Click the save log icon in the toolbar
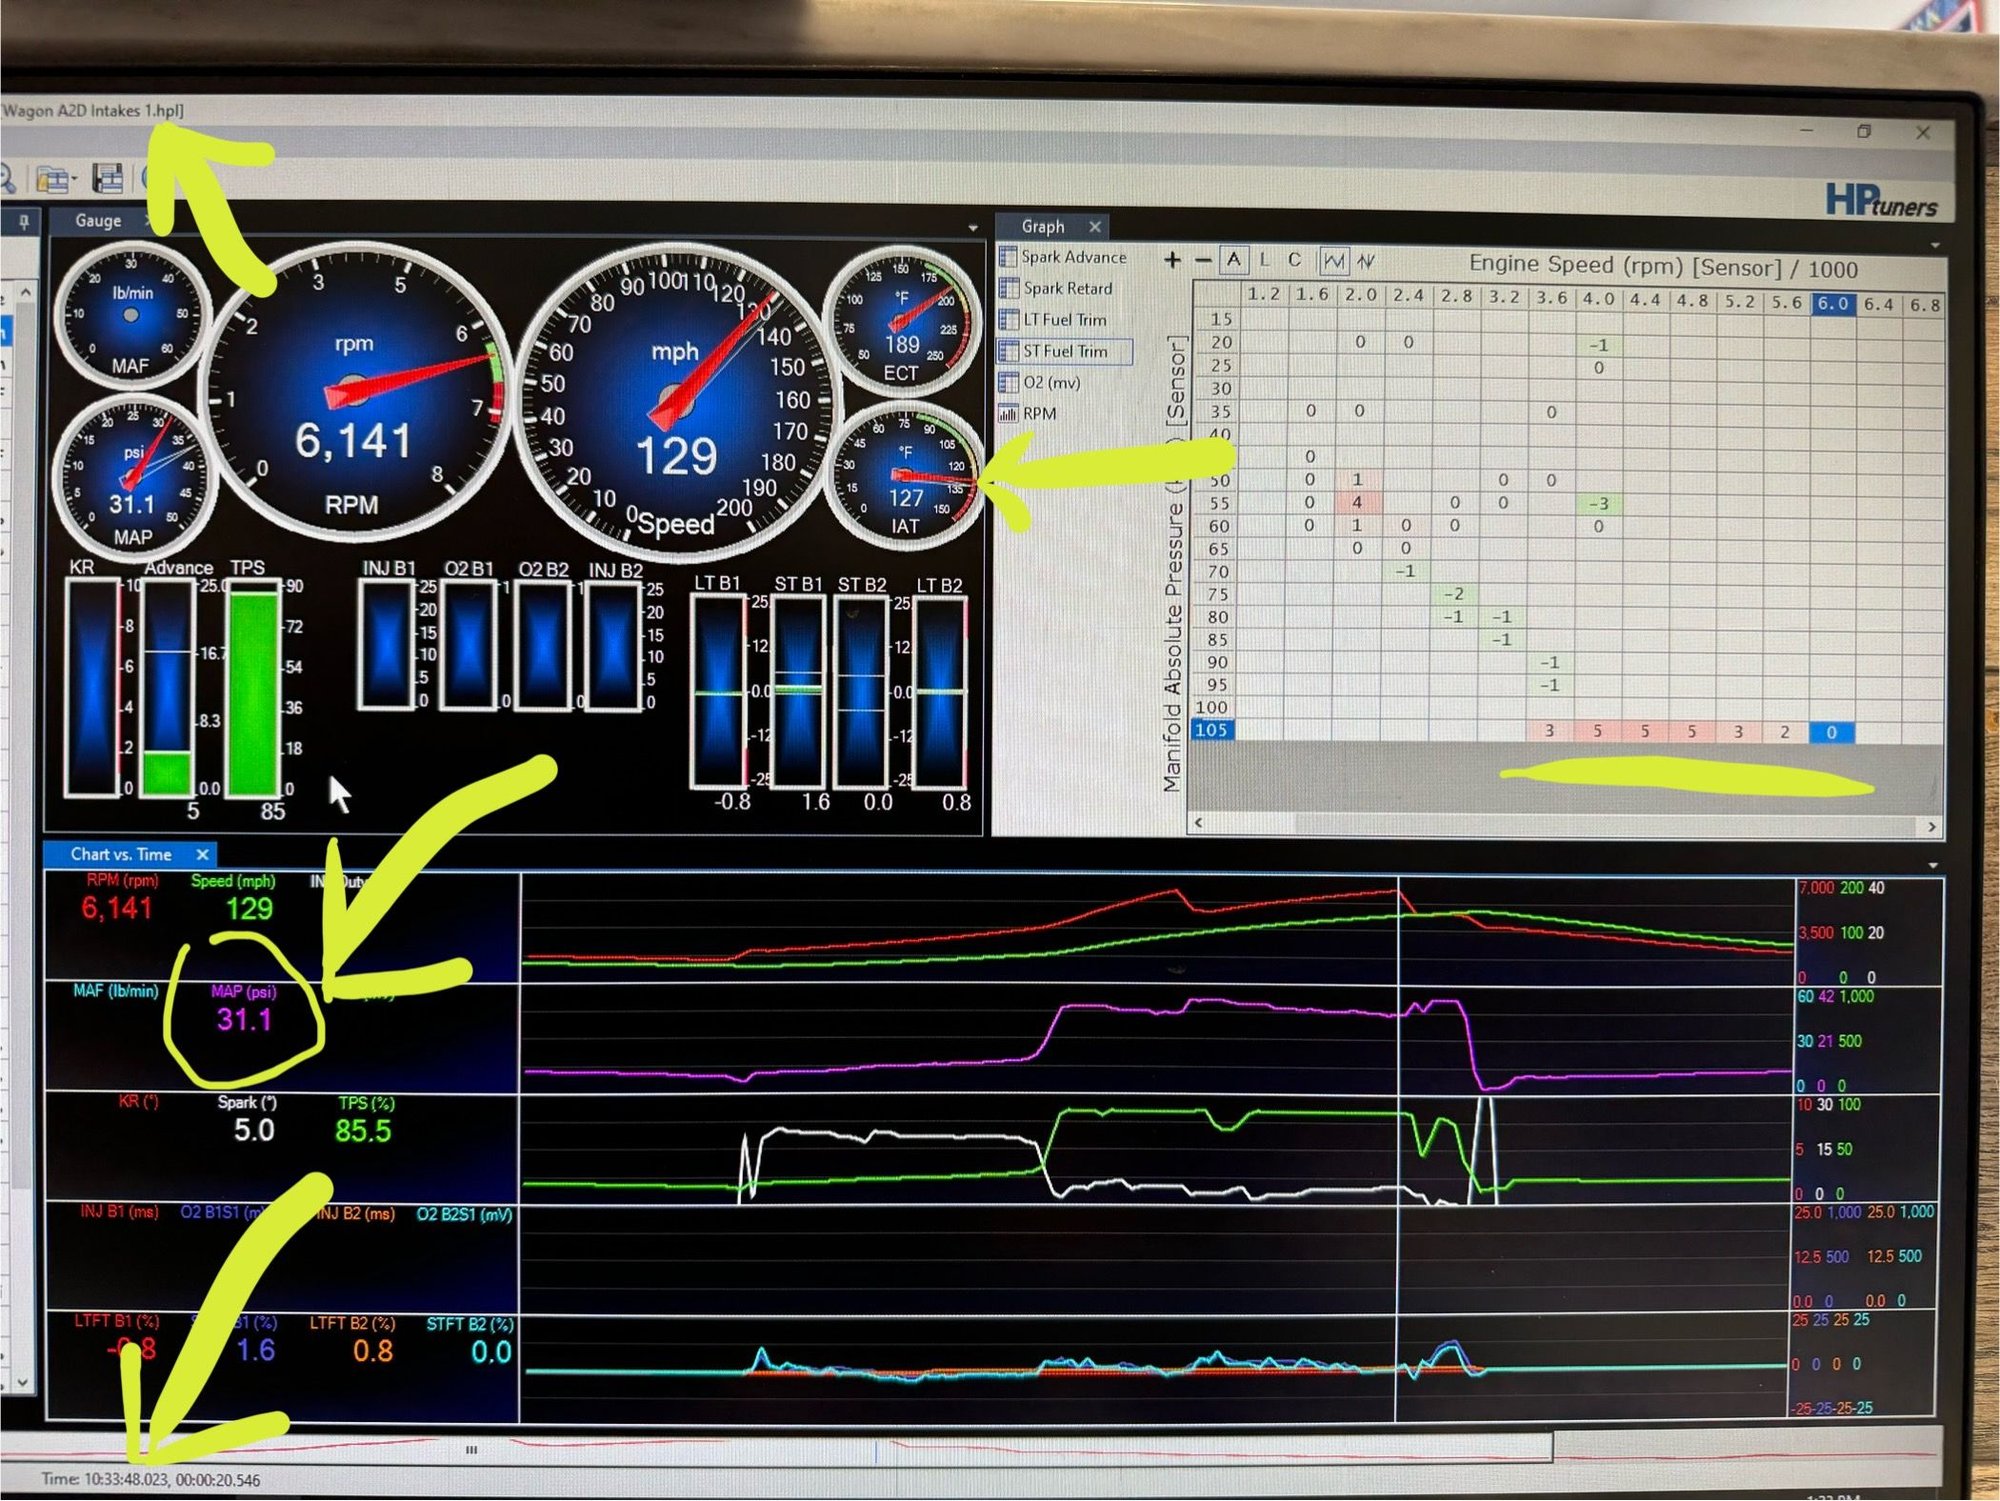Image resolution: width=2000 pixels, height=1501 pixels. [x=107, y=179]
